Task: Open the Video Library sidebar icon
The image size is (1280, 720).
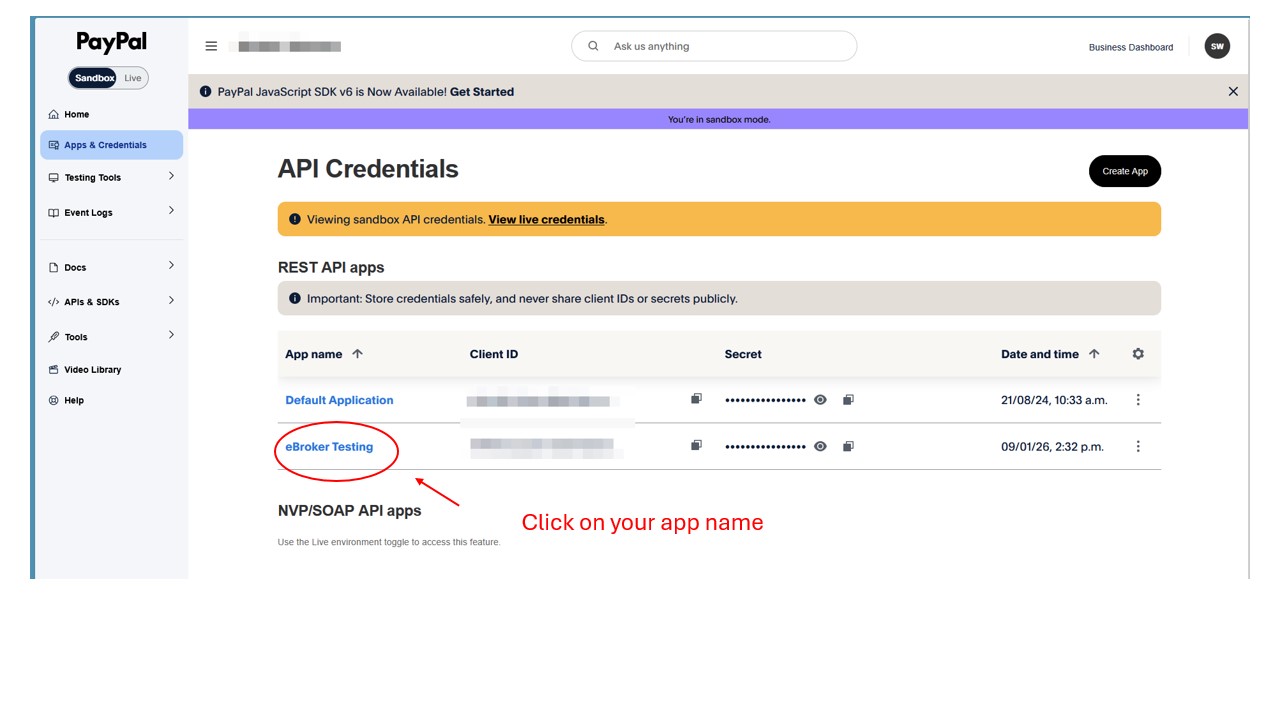Action: point(54,369)
